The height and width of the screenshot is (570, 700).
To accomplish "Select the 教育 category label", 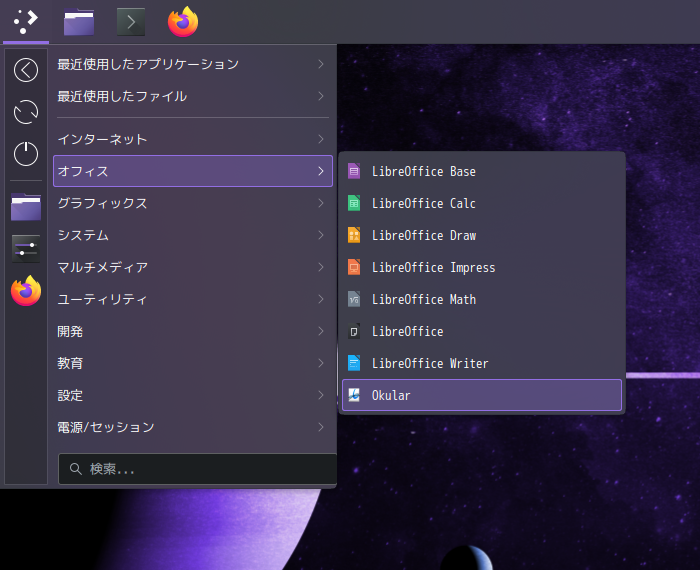I will pos(70,363).
